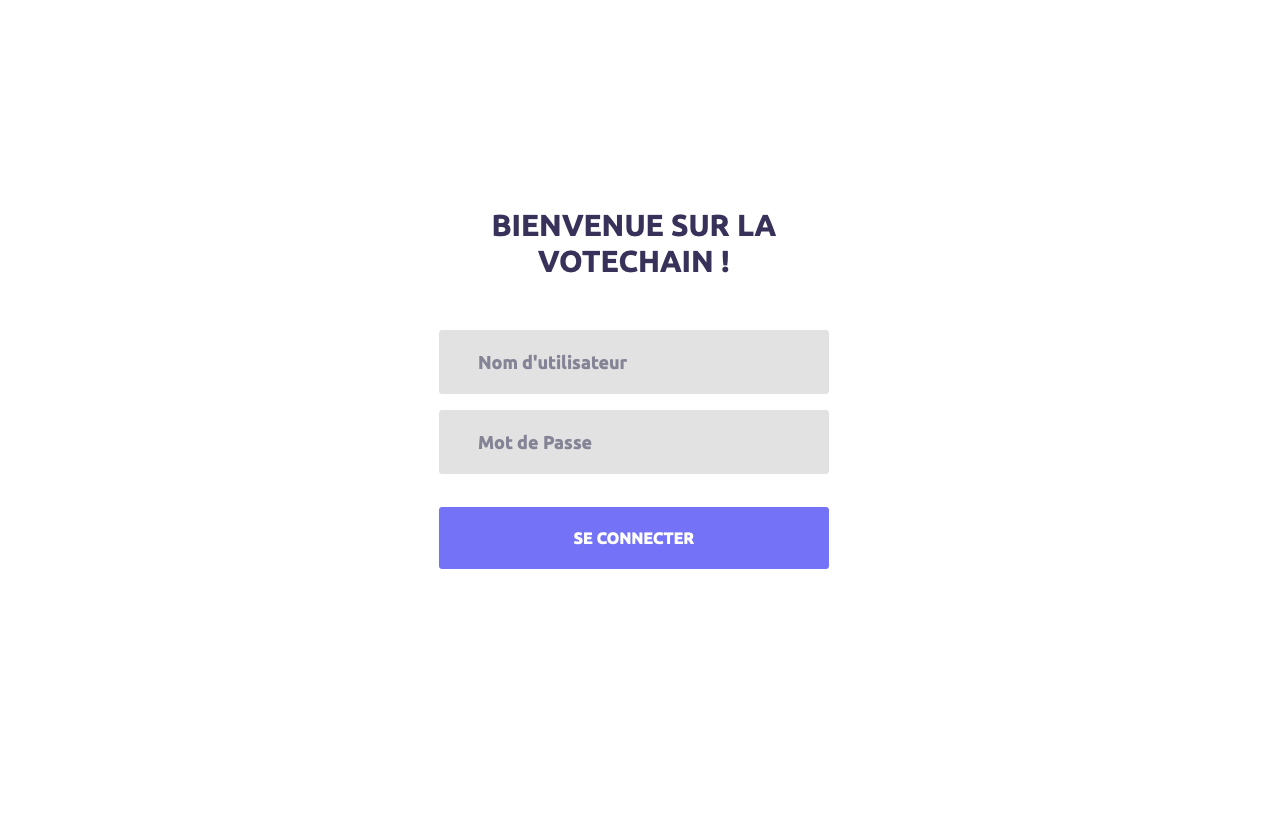
Task: Click the "Nom d'utilisateur" input field
Action: 633,362
